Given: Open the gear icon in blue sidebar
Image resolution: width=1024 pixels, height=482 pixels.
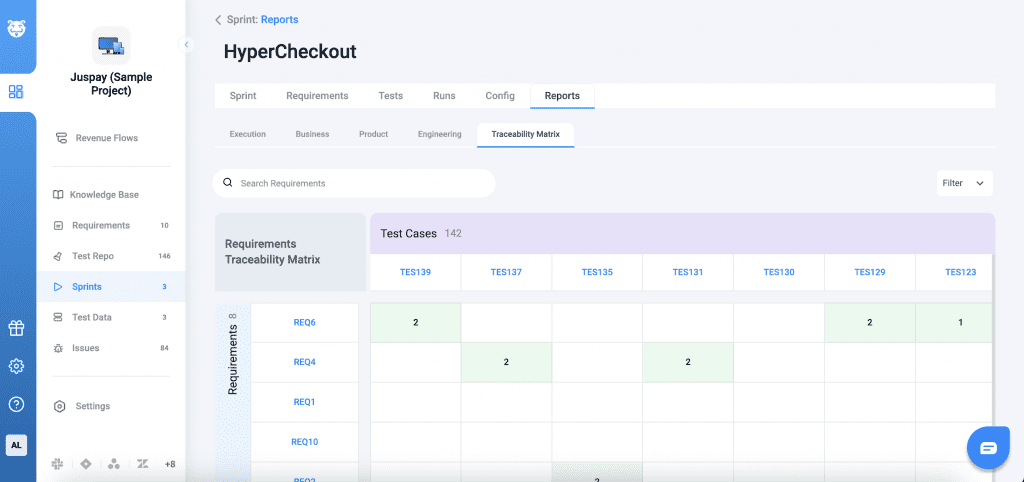Looking at the screenshot, I should pyautogui.click(x=16, y=366).
